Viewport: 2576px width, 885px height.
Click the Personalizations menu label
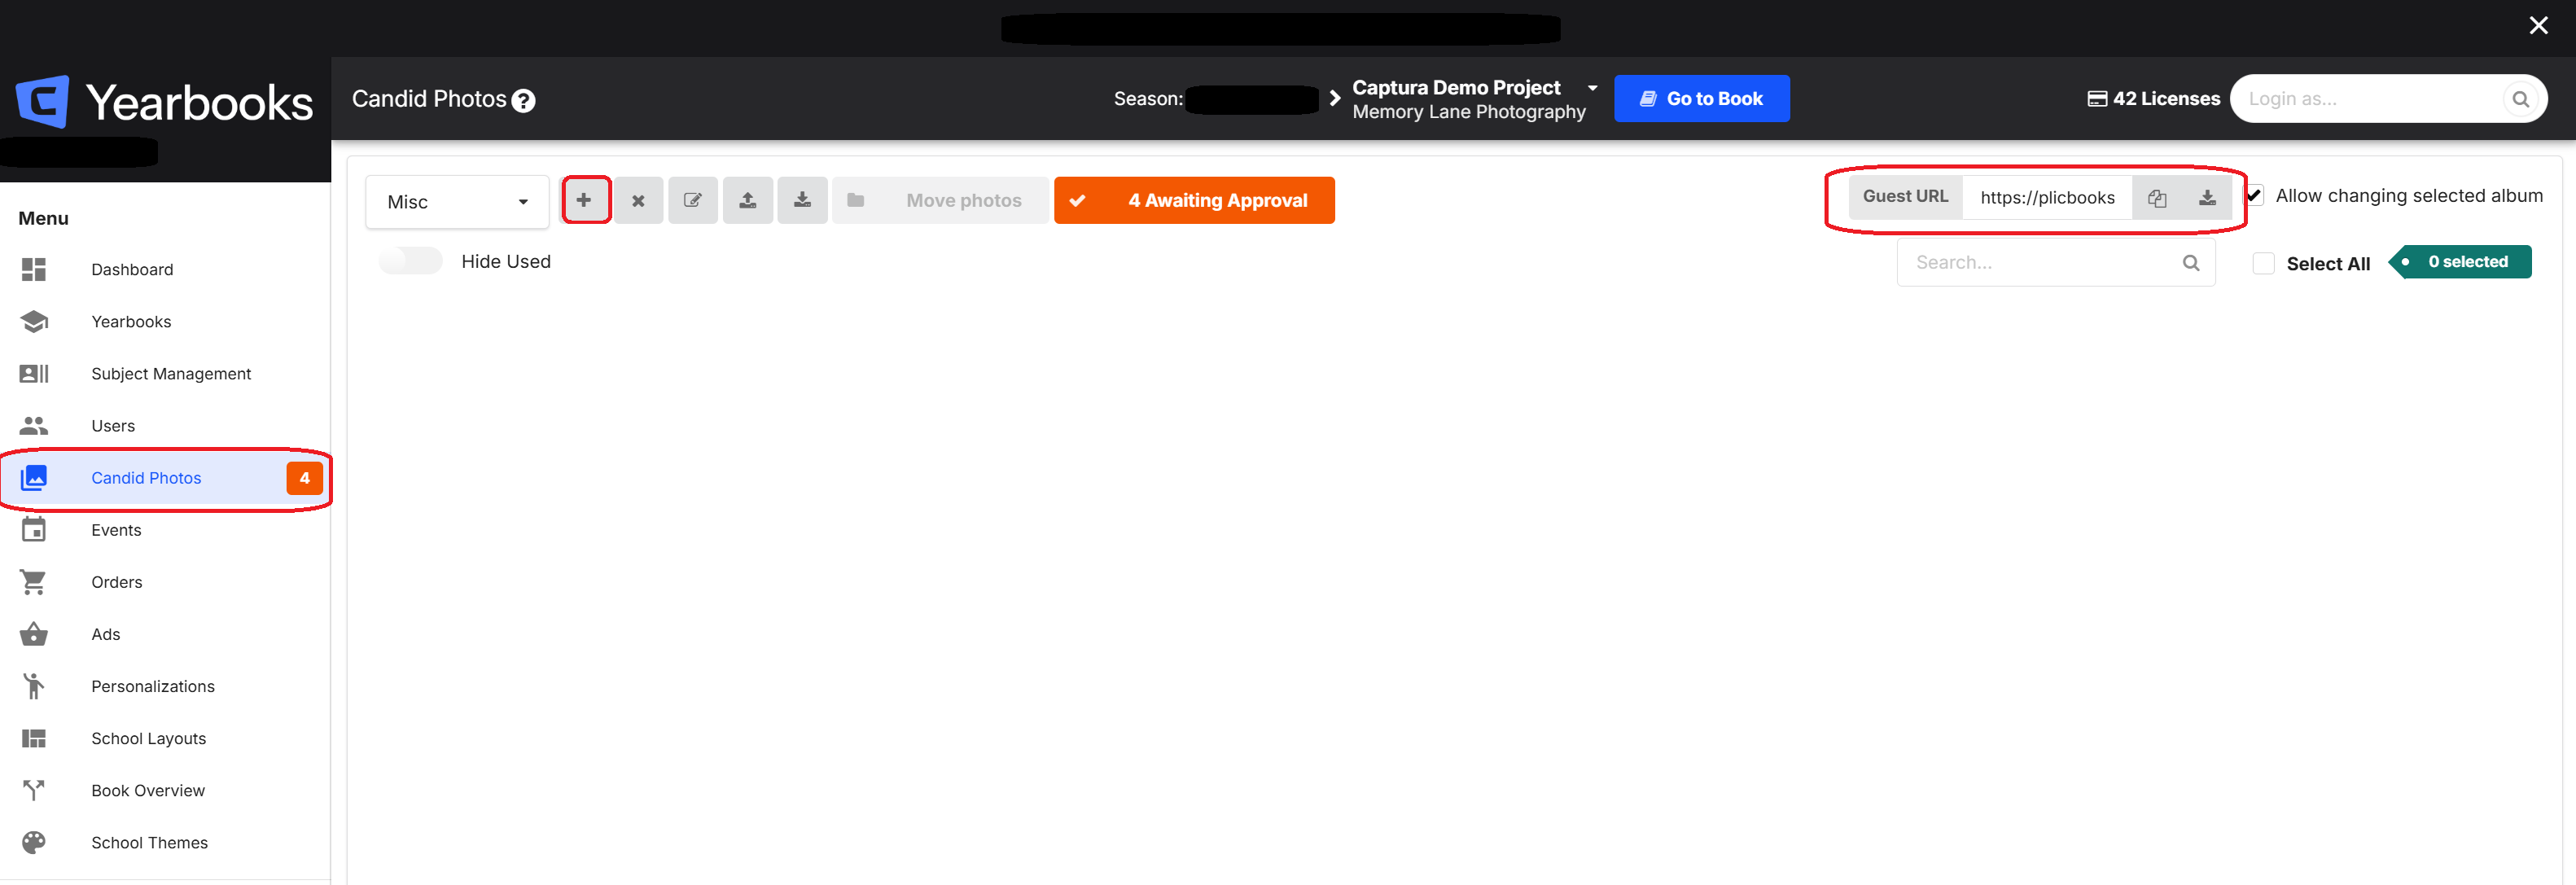[153, 686]
